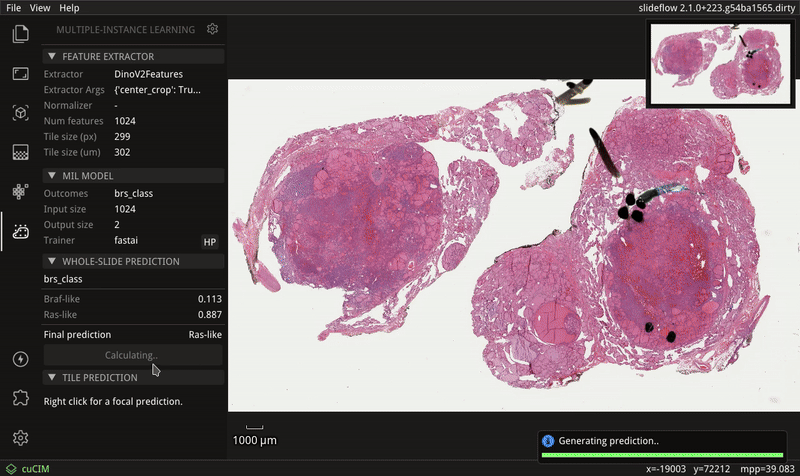Select the Multiple-Instance Learning sidebar icon
The height and width of the screenshot is (476, 800).
pos(20,232)
